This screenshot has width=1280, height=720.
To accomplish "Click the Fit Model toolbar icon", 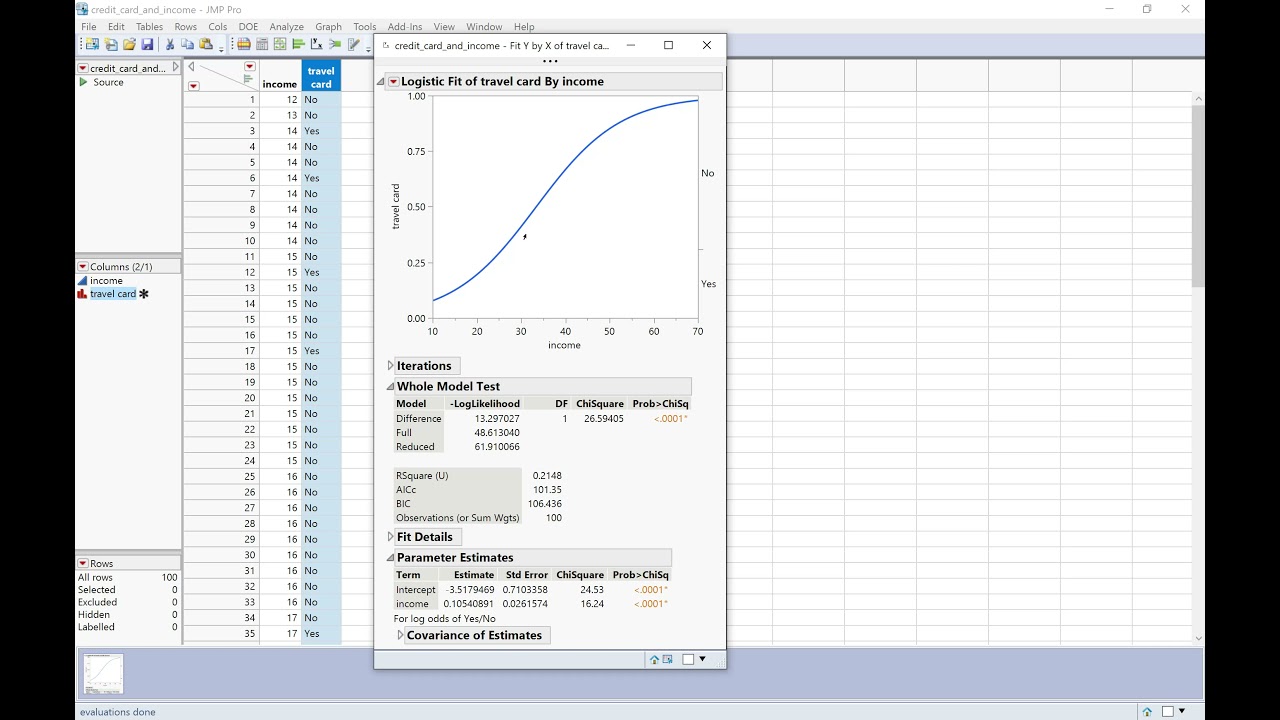I will coord(335,44).
